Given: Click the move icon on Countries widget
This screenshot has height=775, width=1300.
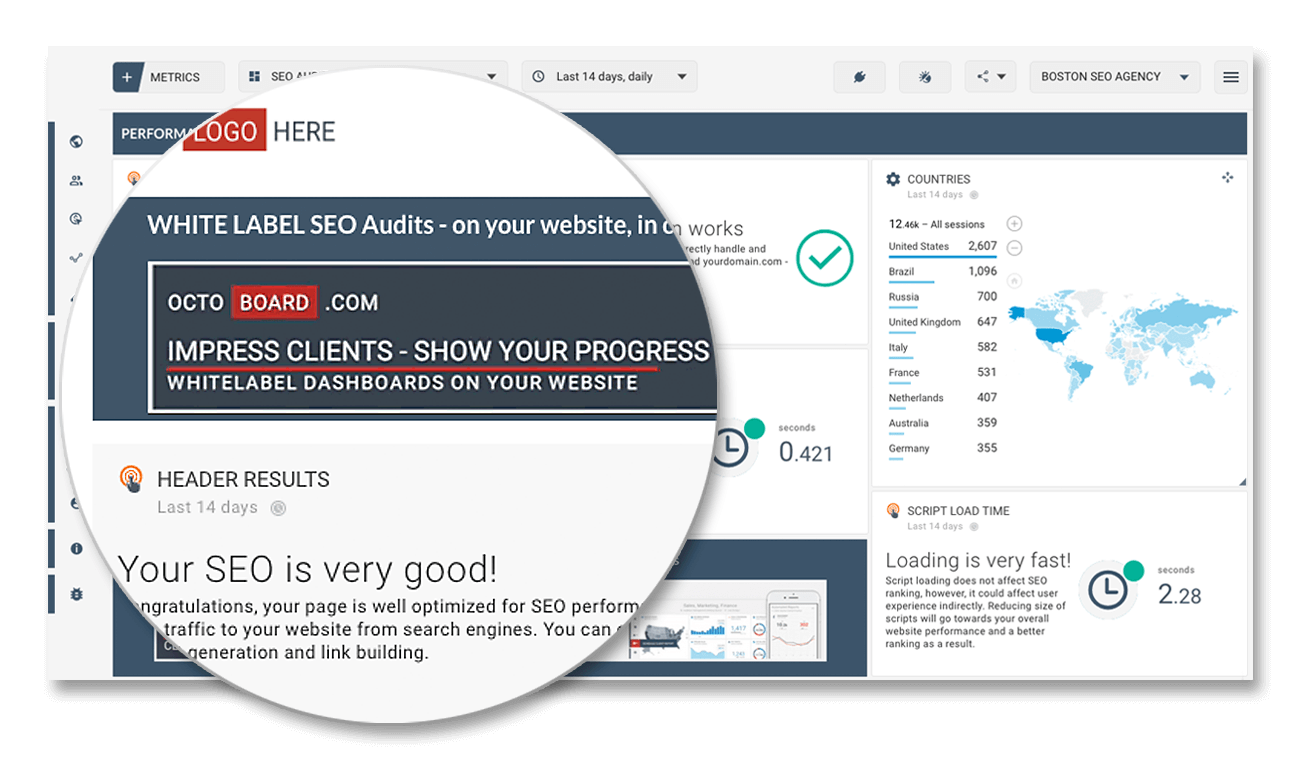Looking at the screenshot, I should pos(1228,178).
